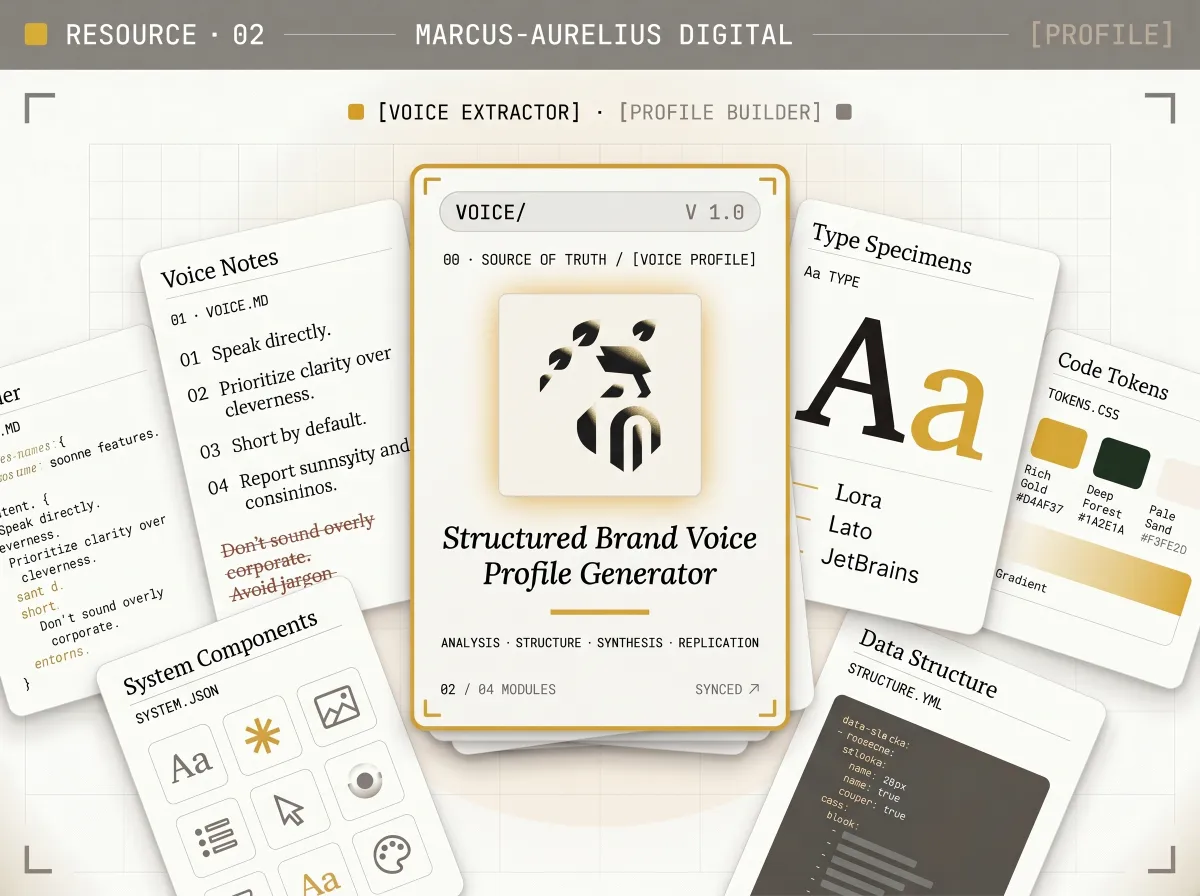Select the Deep Forest color swatch
The height and width of the screenshot is (896, 1200).
pyautogui.click(x=1121, y=463)
